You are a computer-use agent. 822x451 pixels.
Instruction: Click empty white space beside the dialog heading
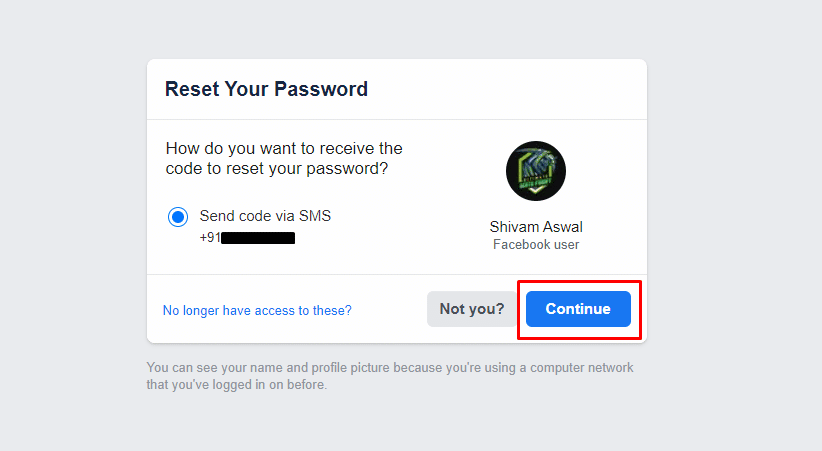click(503, 89)
